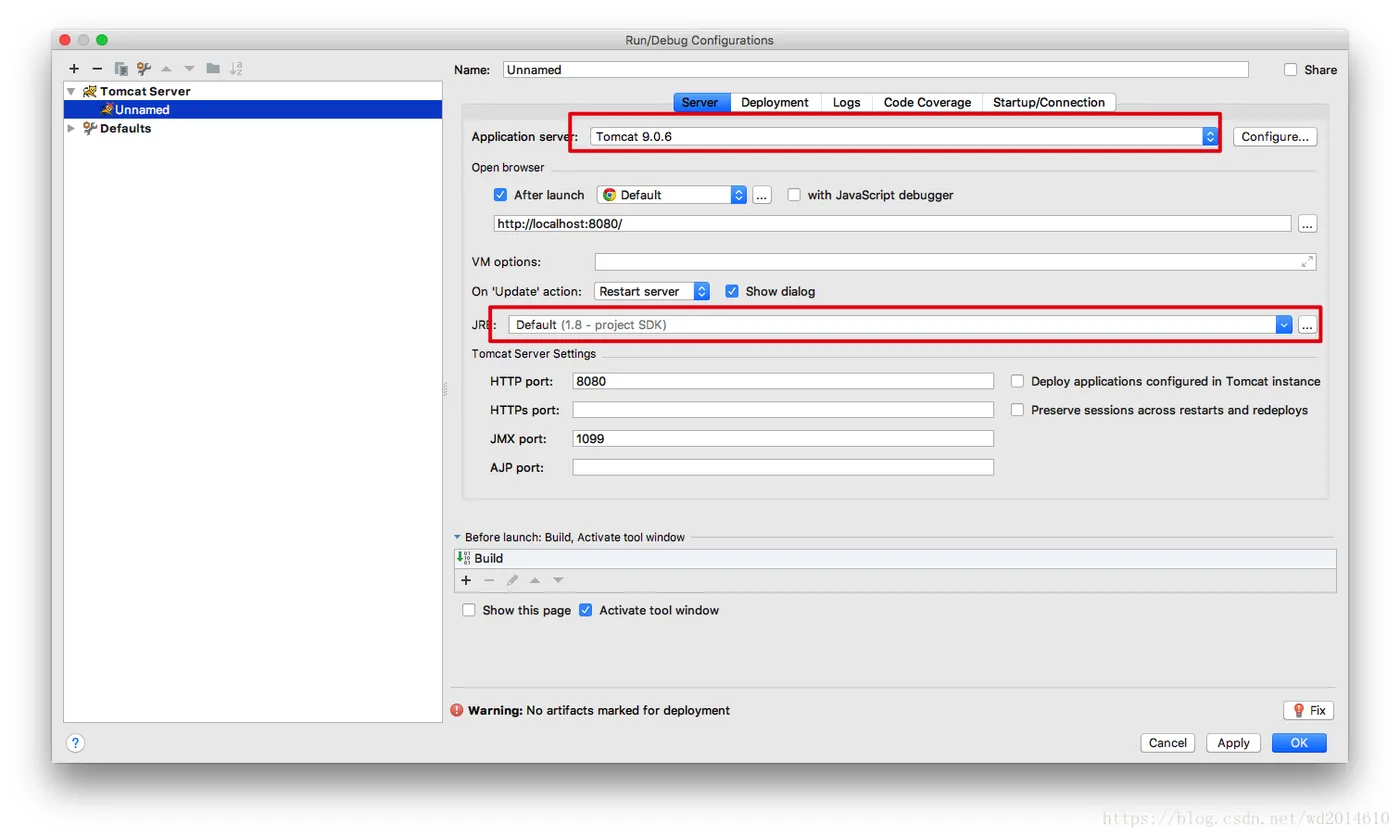Toggle the Share checkbox
The height and width of the screenshot is (837, 1400).
[1291, 70]
